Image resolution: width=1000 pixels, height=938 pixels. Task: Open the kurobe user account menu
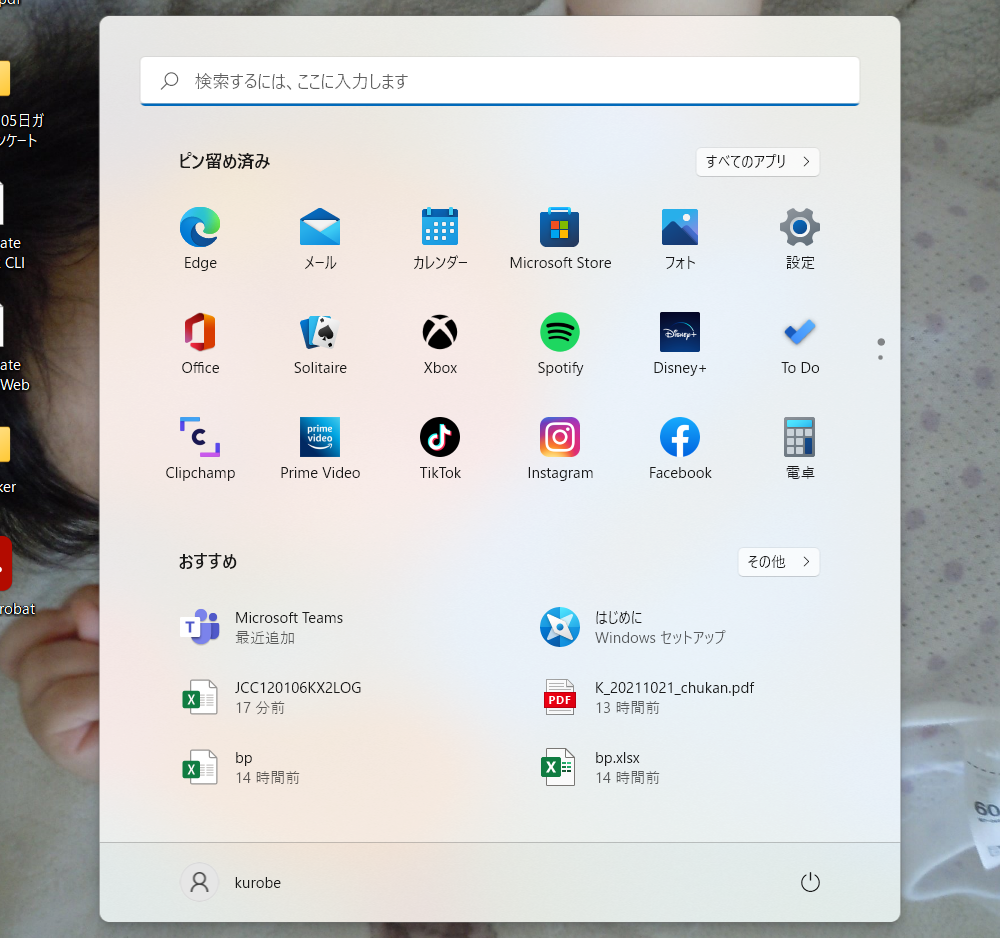232,883
